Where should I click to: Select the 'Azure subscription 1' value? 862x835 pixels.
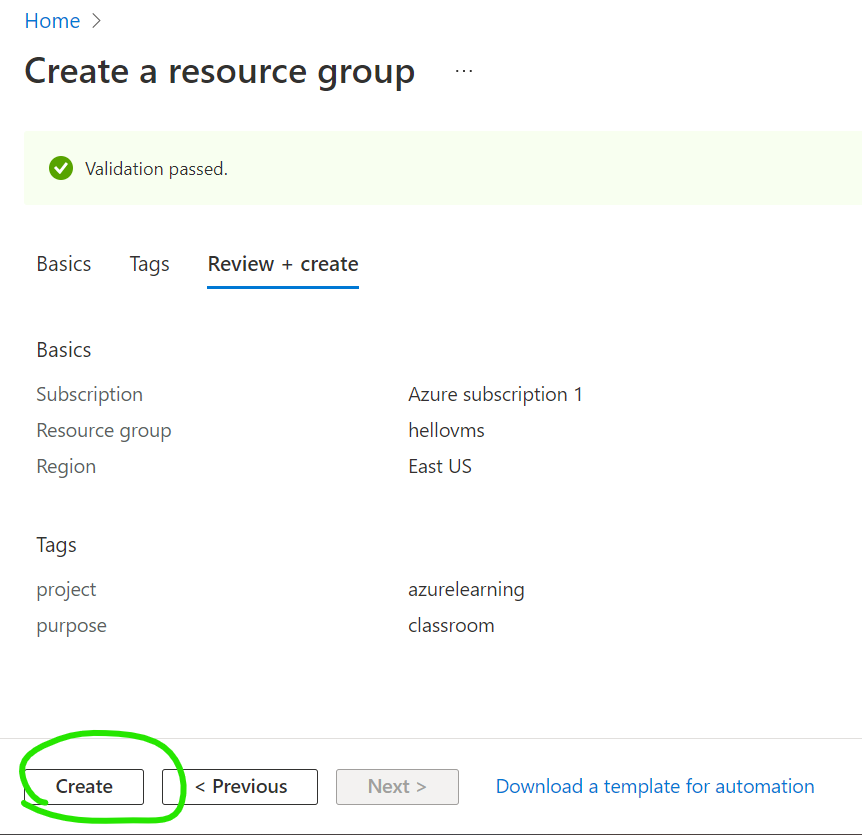click(495, 394)
